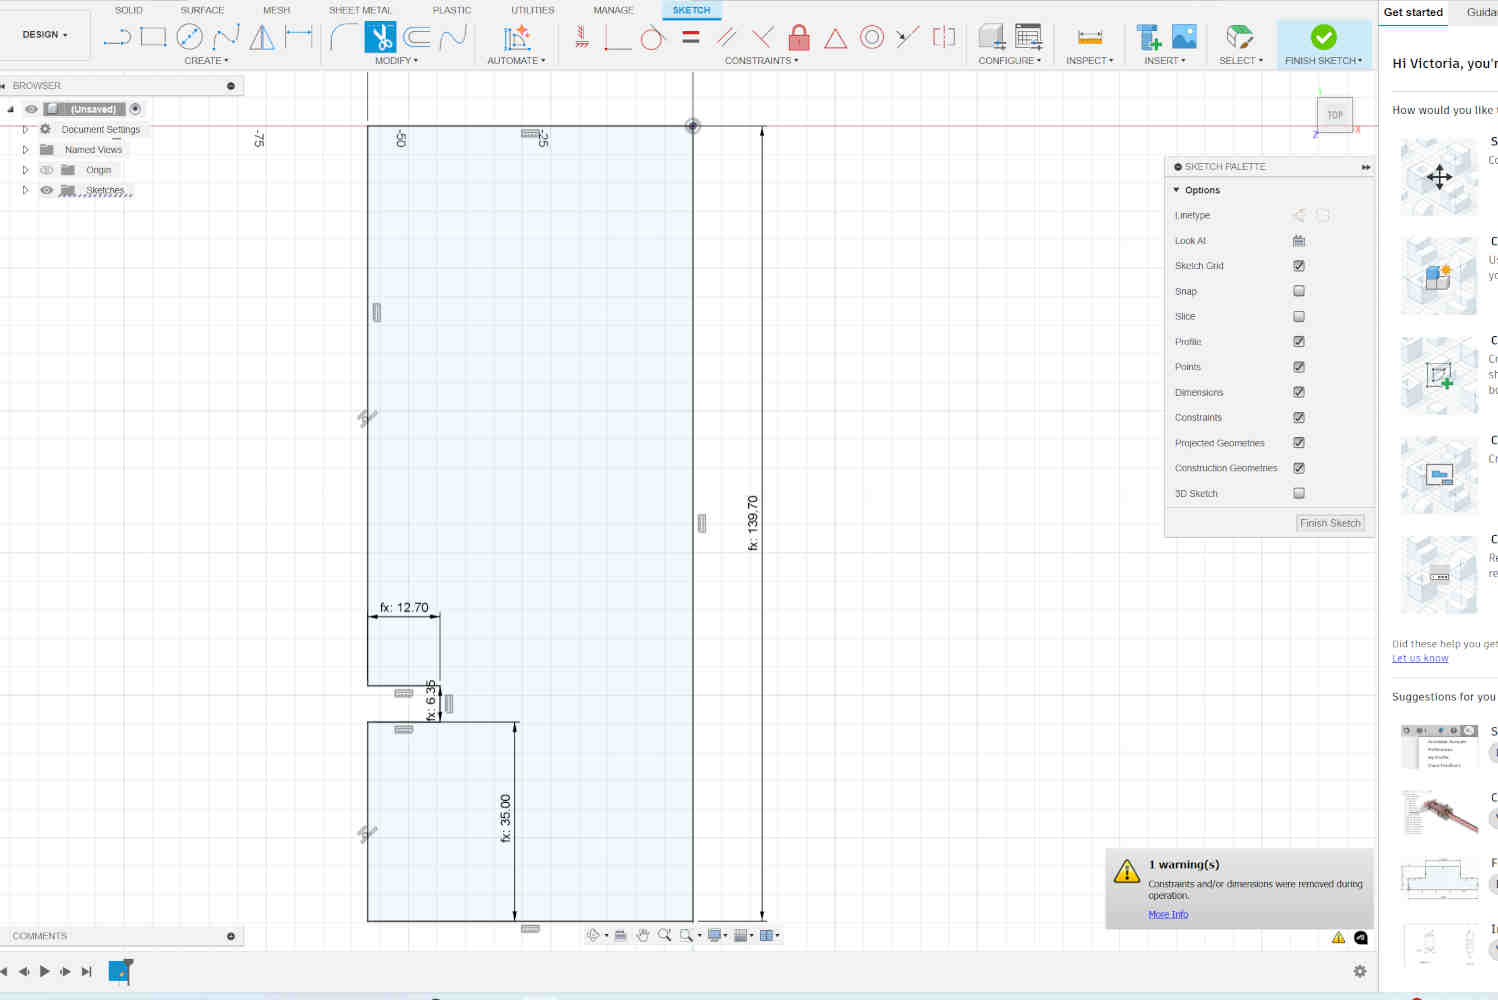
Task: Apply the Equal constraint
Action: click(690, 37)
